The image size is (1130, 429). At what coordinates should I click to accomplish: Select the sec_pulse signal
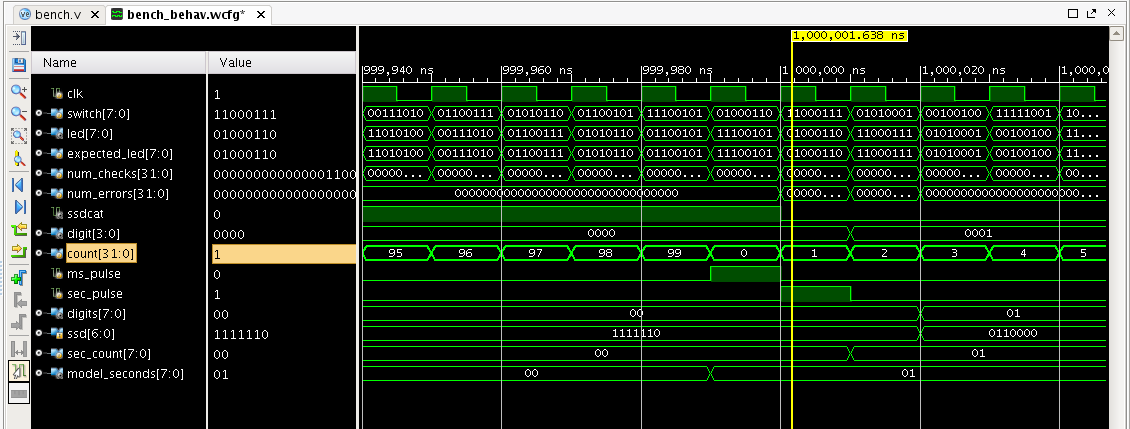(94, 293)
